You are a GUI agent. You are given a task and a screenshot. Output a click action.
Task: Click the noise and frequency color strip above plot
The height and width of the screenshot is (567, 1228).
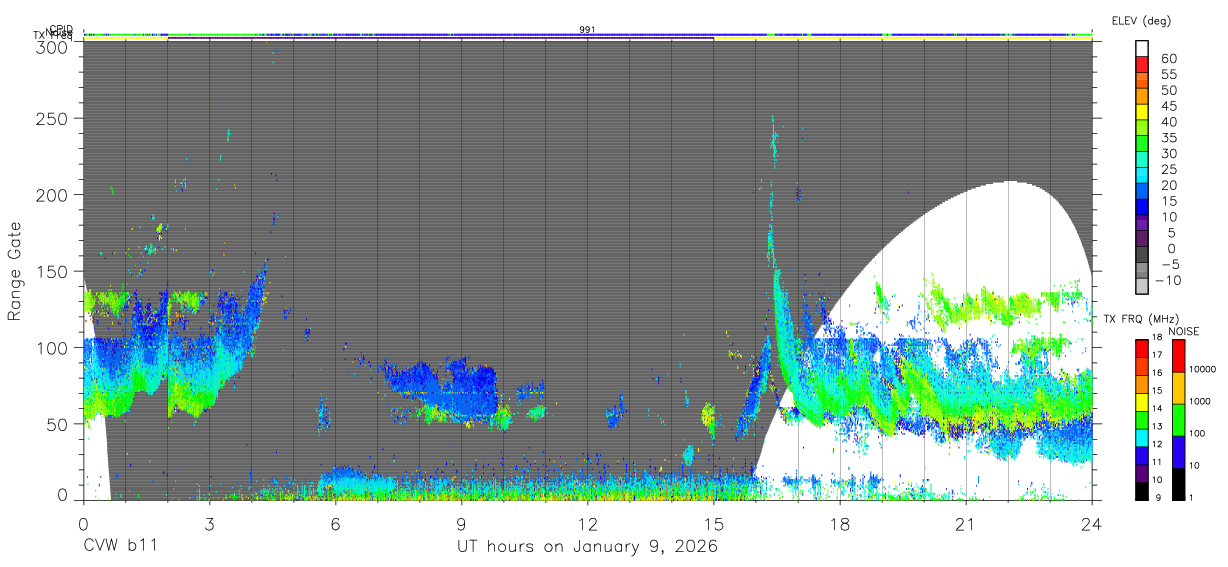tap(587, 36)
